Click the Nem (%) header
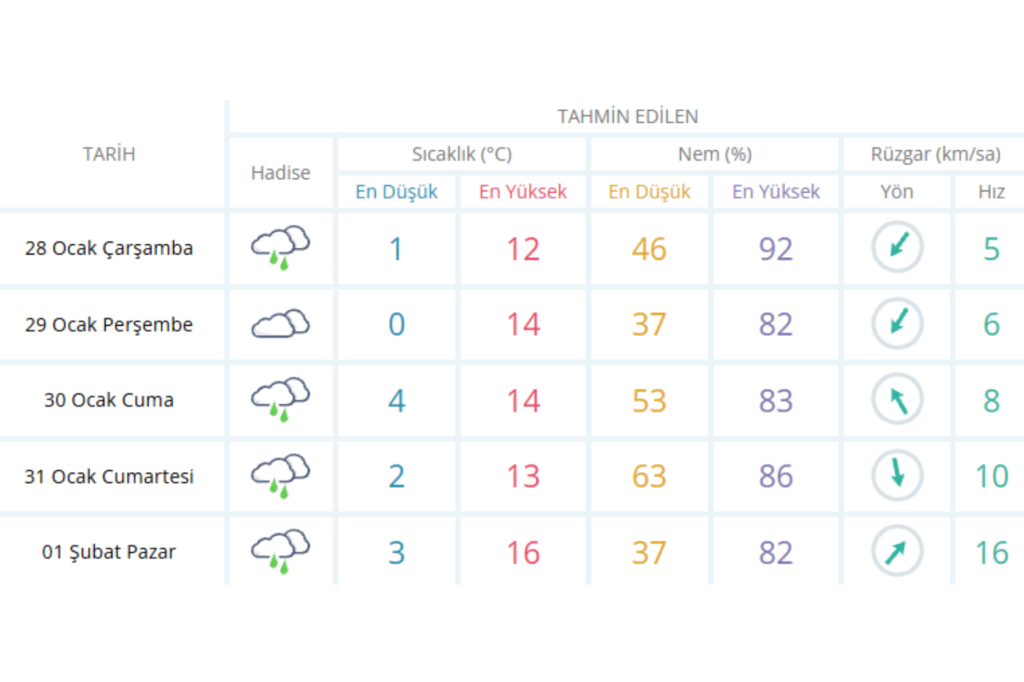Screen dimensions: 1024x682 pos(714,154)
